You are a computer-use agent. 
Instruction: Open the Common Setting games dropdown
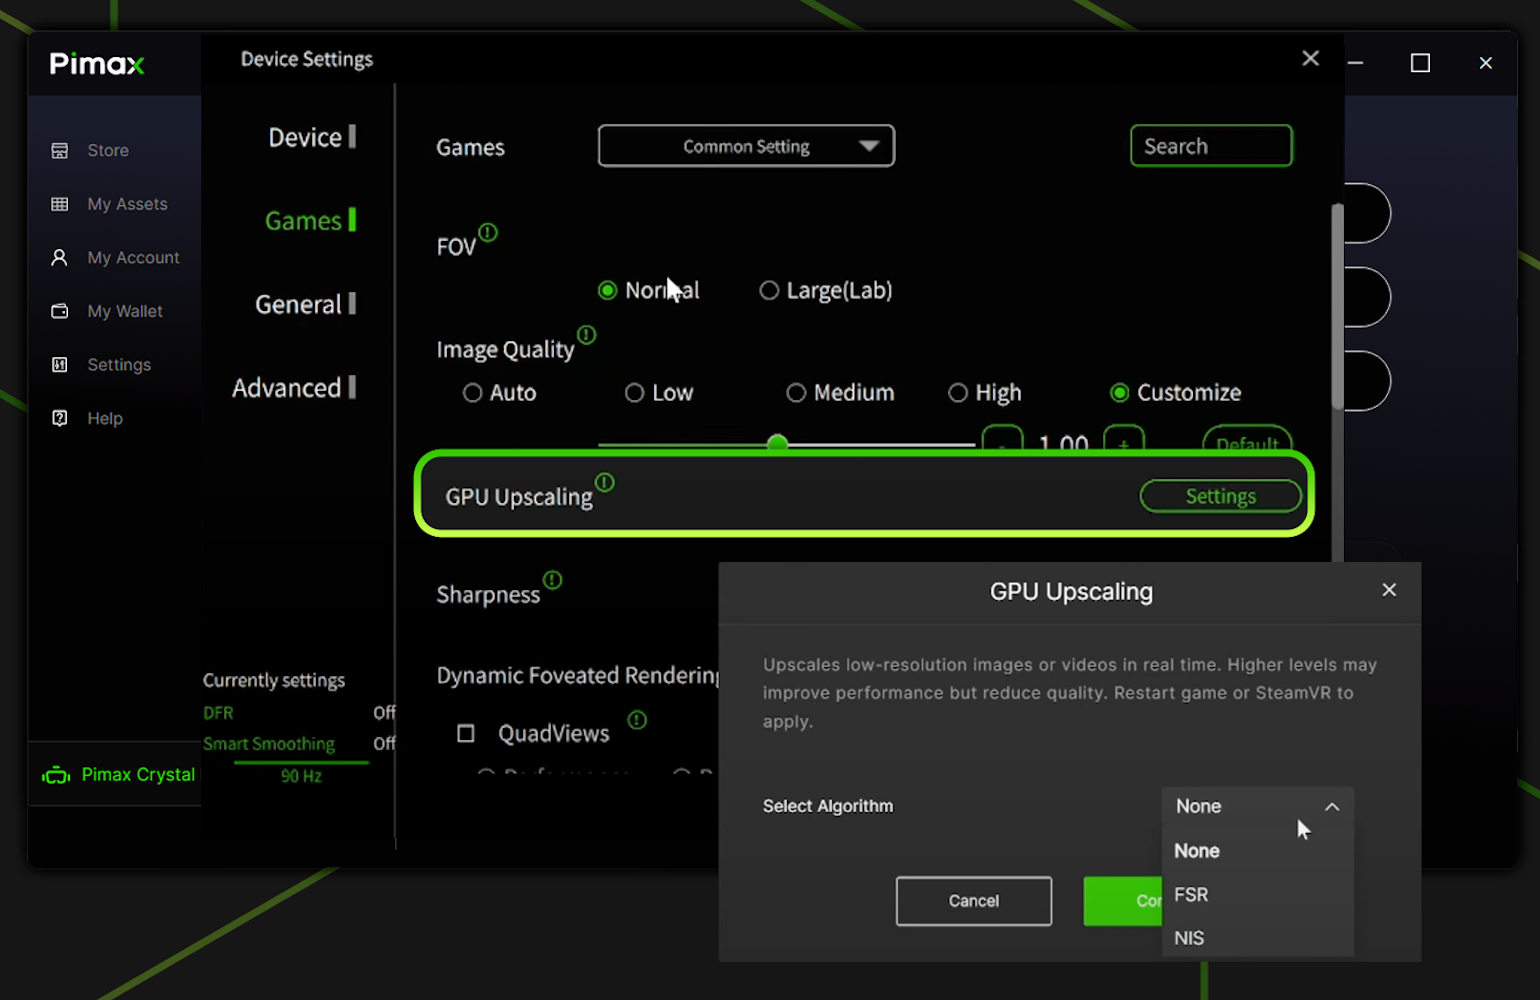(x=746, y=146)
